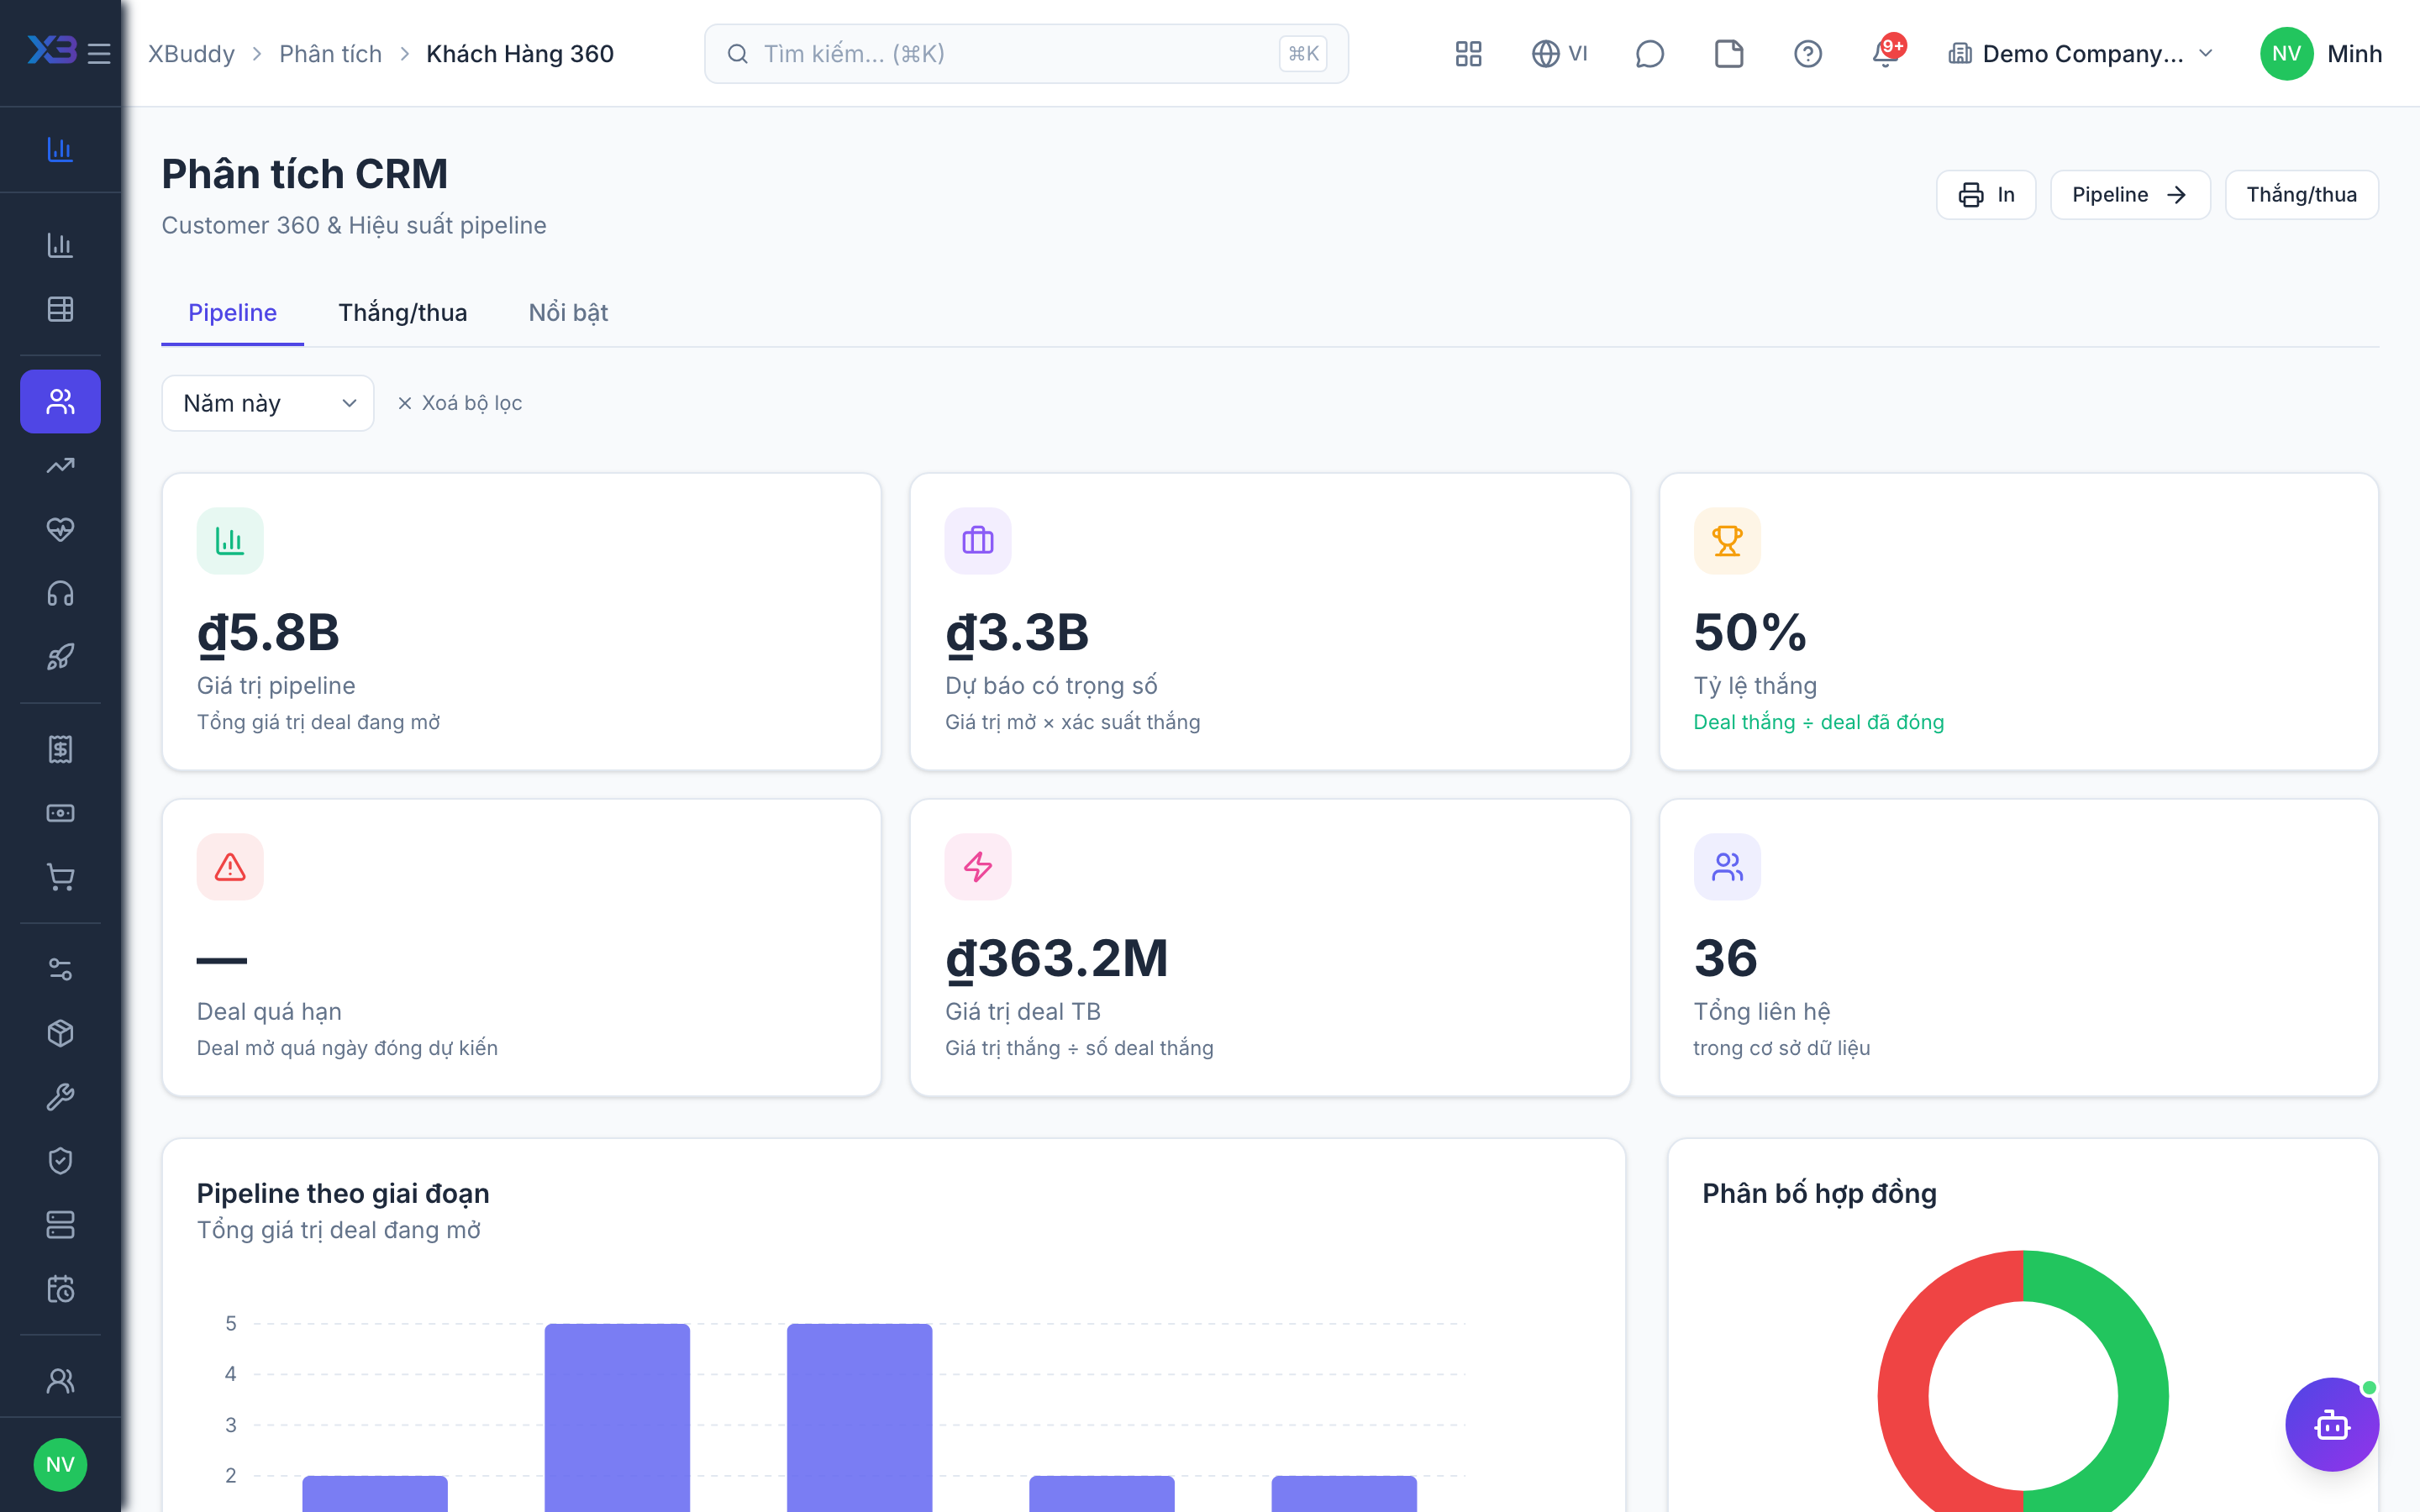This screenshot has width=2420, height=1512.
Task: Go to Phân tích breadcrumb link
Action: pyautogui.click(x=330, y=54)
